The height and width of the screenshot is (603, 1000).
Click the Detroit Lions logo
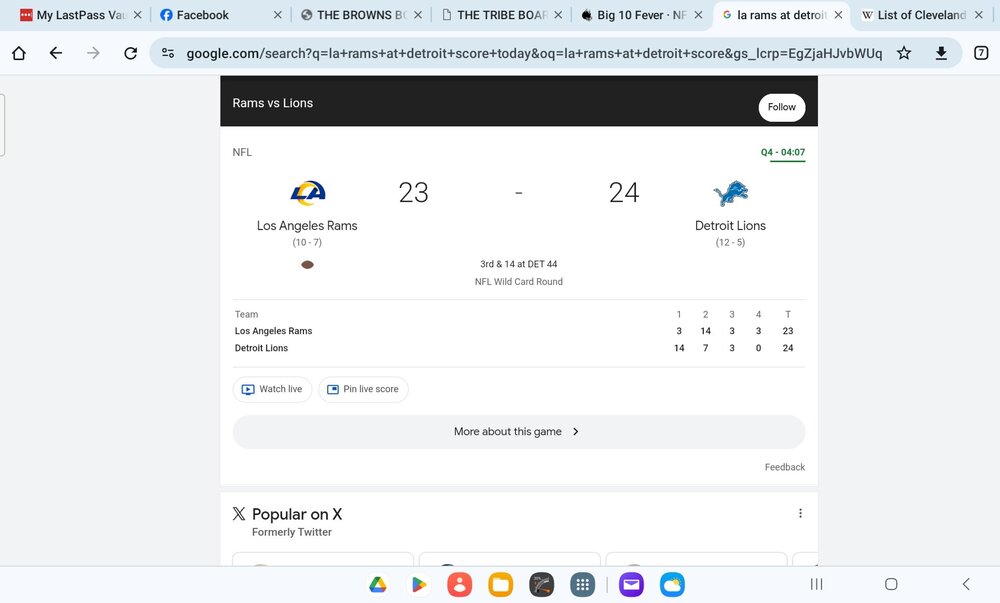coord(730,193)
